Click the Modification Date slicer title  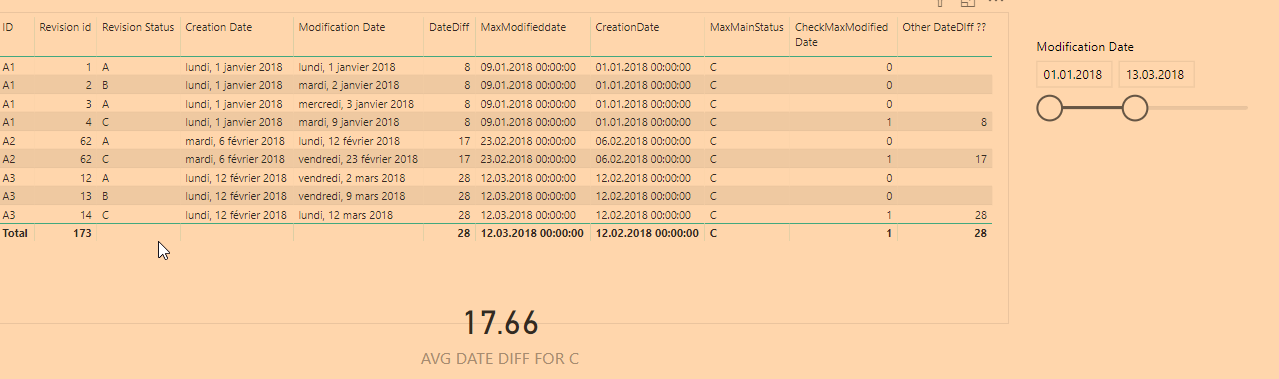pyautogui.click(x=1085, y=47)
